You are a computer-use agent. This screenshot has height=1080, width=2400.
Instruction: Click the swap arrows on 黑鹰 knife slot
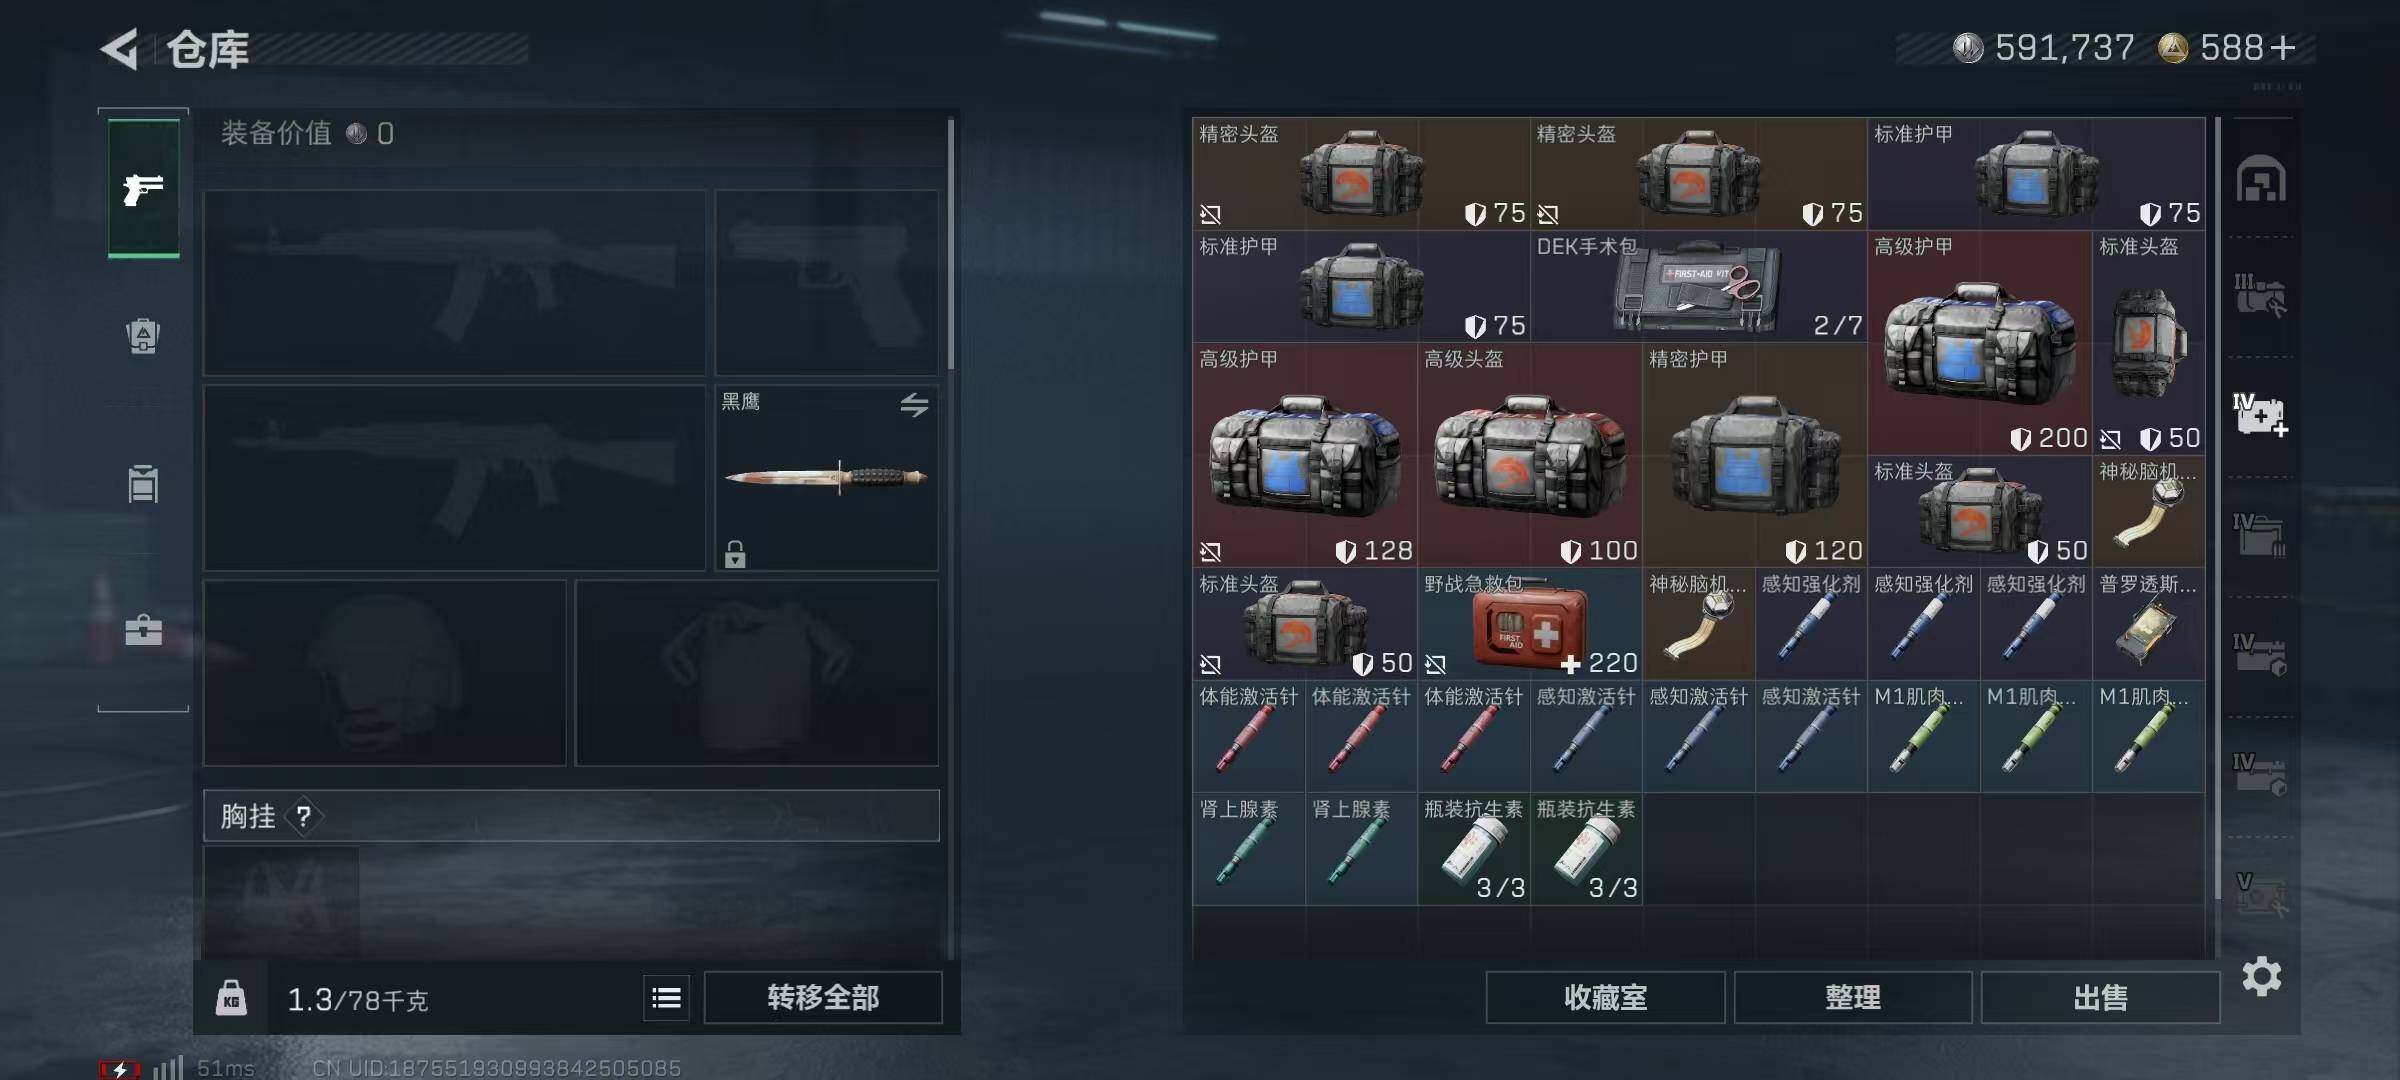(914, 405)
